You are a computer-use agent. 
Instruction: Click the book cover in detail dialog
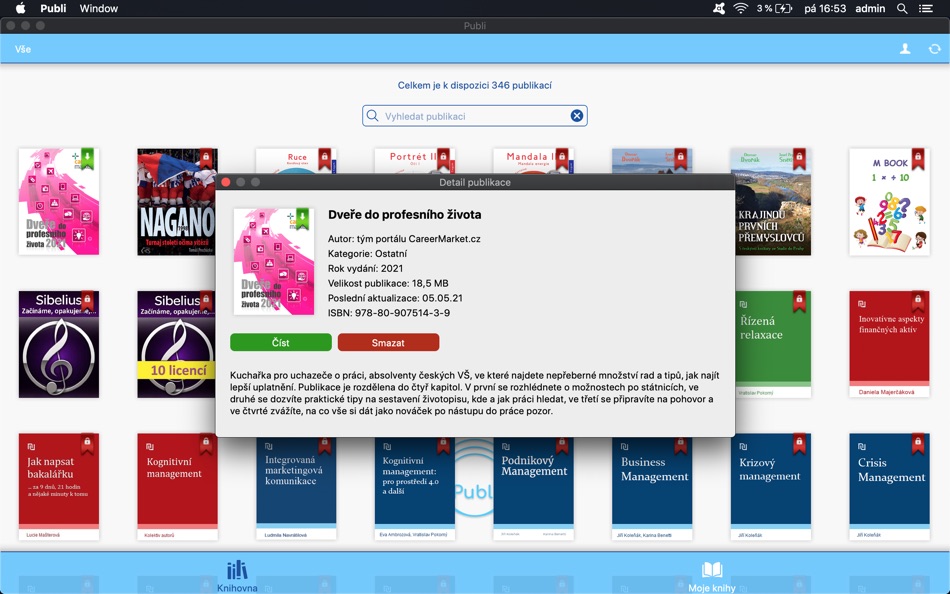(274, 262)
